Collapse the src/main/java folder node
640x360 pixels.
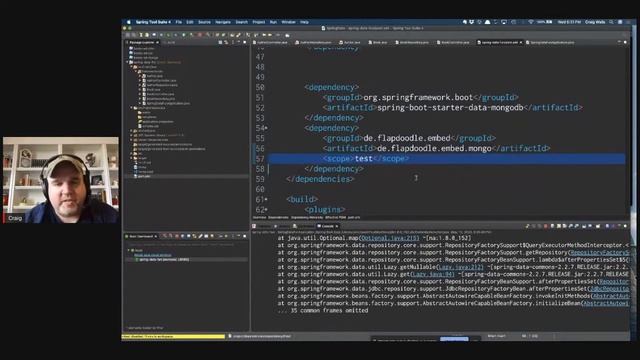[131, 67]
